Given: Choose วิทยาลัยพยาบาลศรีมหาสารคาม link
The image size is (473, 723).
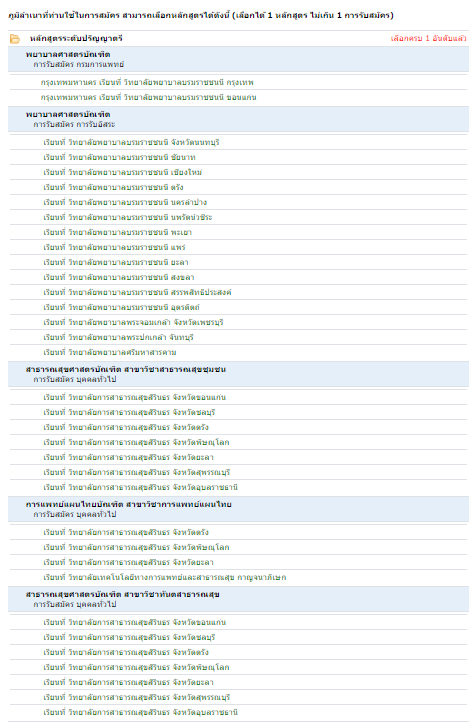Looking at the screenshot, I should [110, 352].
